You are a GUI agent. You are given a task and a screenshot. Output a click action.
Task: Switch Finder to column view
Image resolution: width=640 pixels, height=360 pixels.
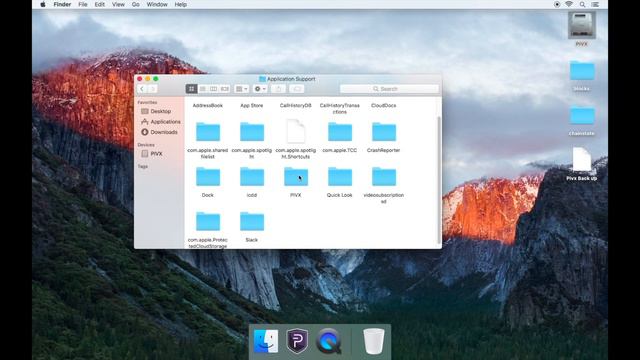click(x=213, y=89)
